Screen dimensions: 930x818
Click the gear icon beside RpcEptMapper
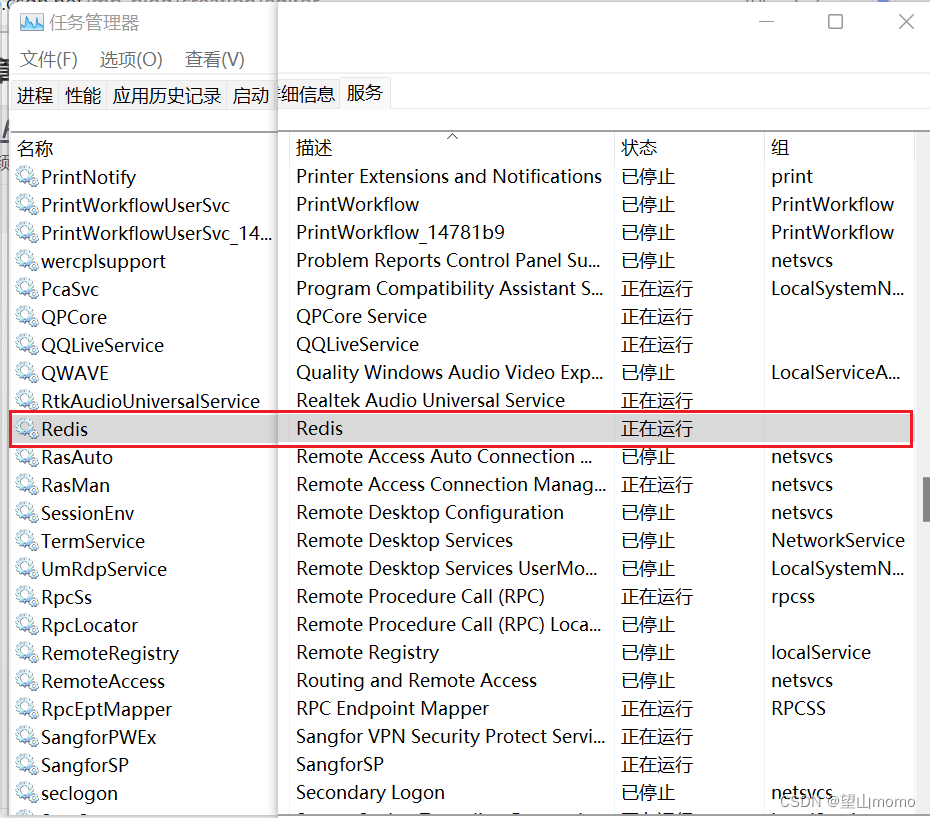tap(27, 708)
